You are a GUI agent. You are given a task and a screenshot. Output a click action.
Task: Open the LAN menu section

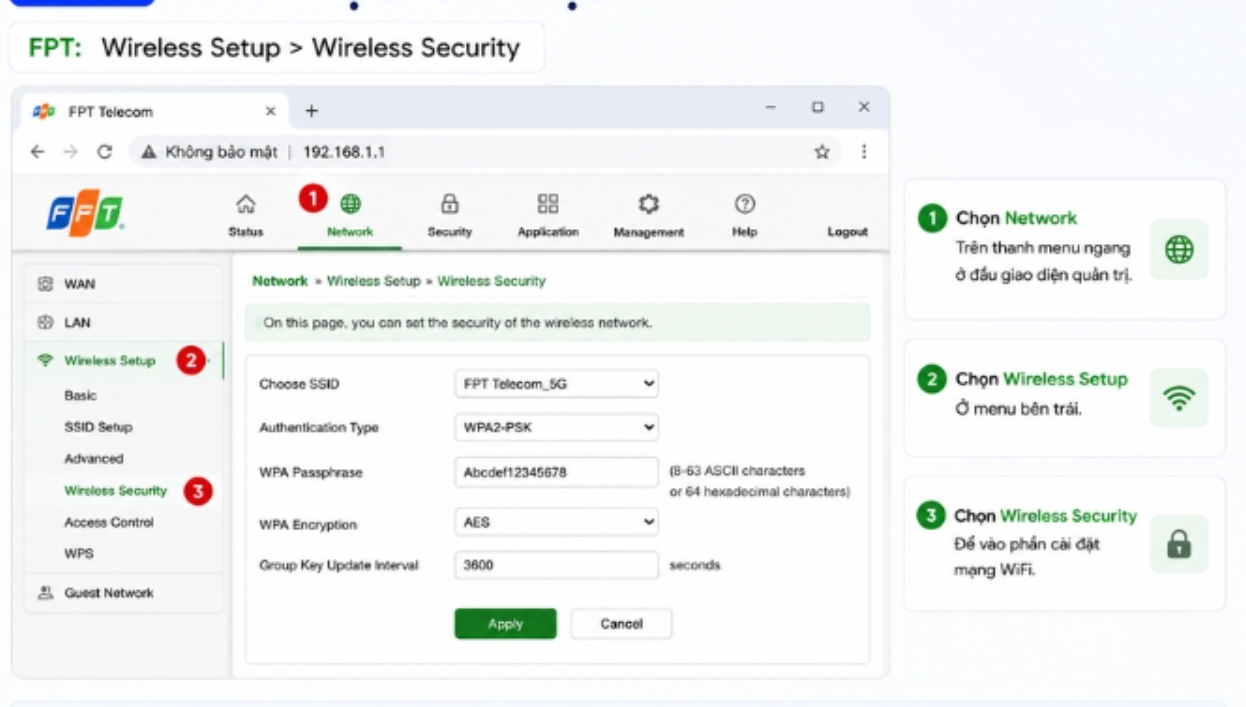pos(124,323)
